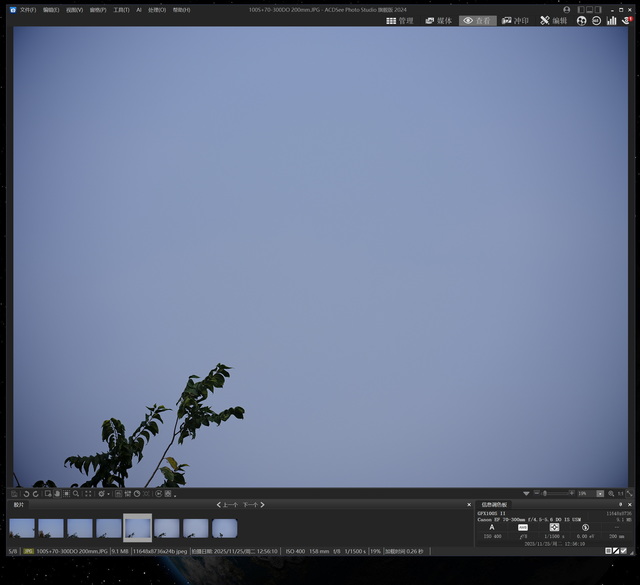
Task: Click the 365 icon in top bar
Action: [596, 20]
